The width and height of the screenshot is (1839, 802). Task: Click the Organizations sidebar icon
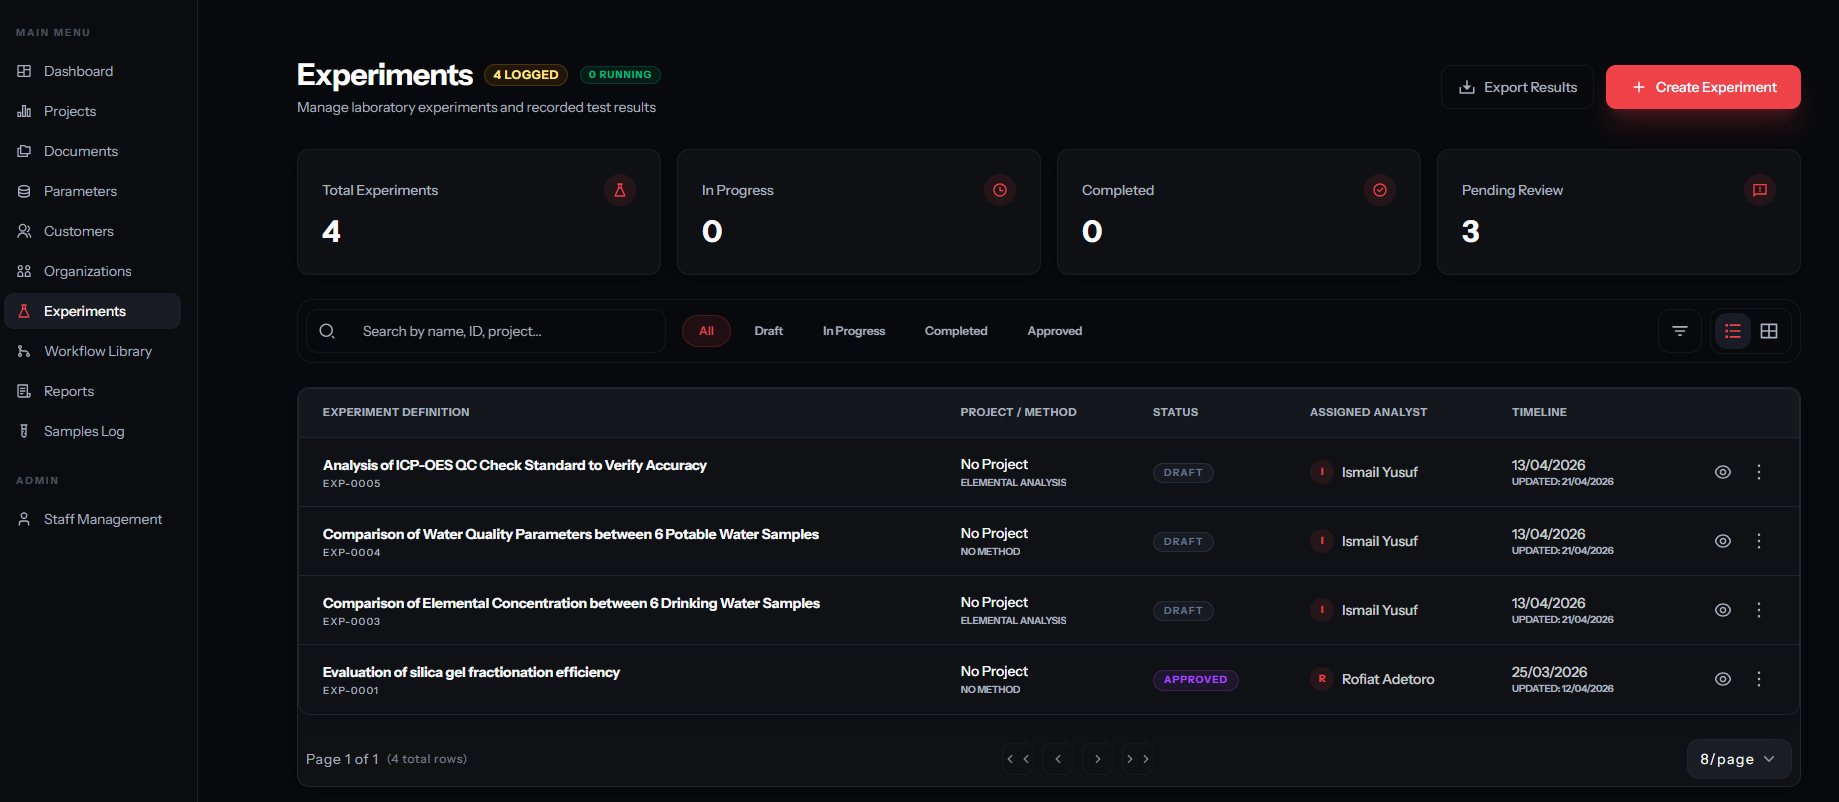point(24,271)
